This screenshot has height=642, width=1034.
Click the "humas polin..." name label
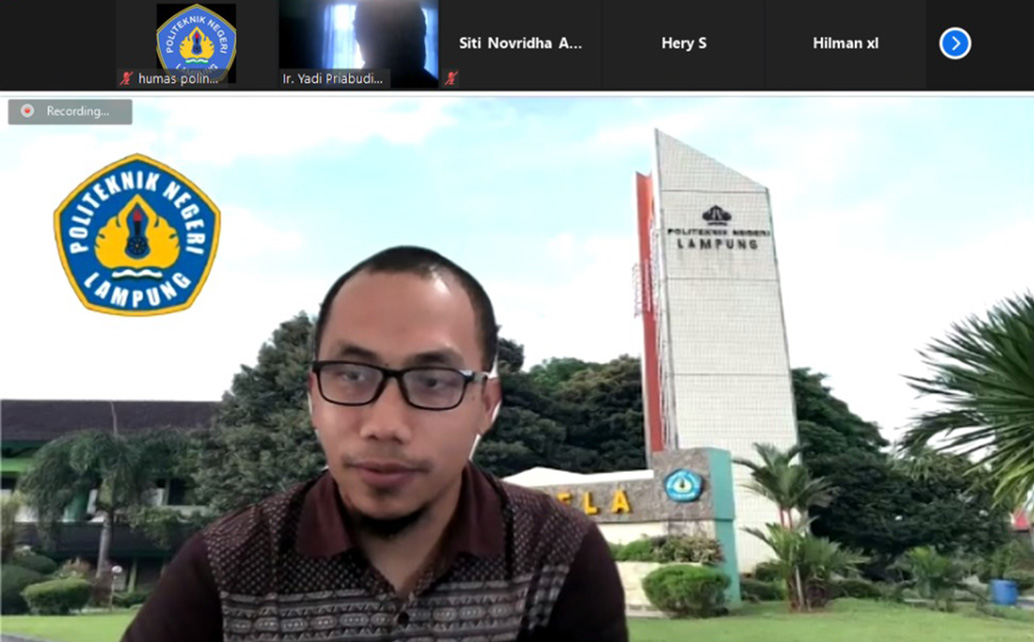[x=178, y=78]
